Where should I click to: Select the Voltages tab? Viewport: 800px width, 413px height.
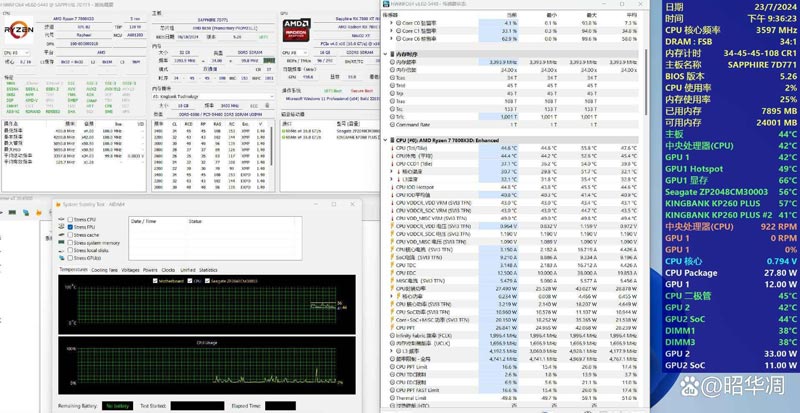[129, 269]
